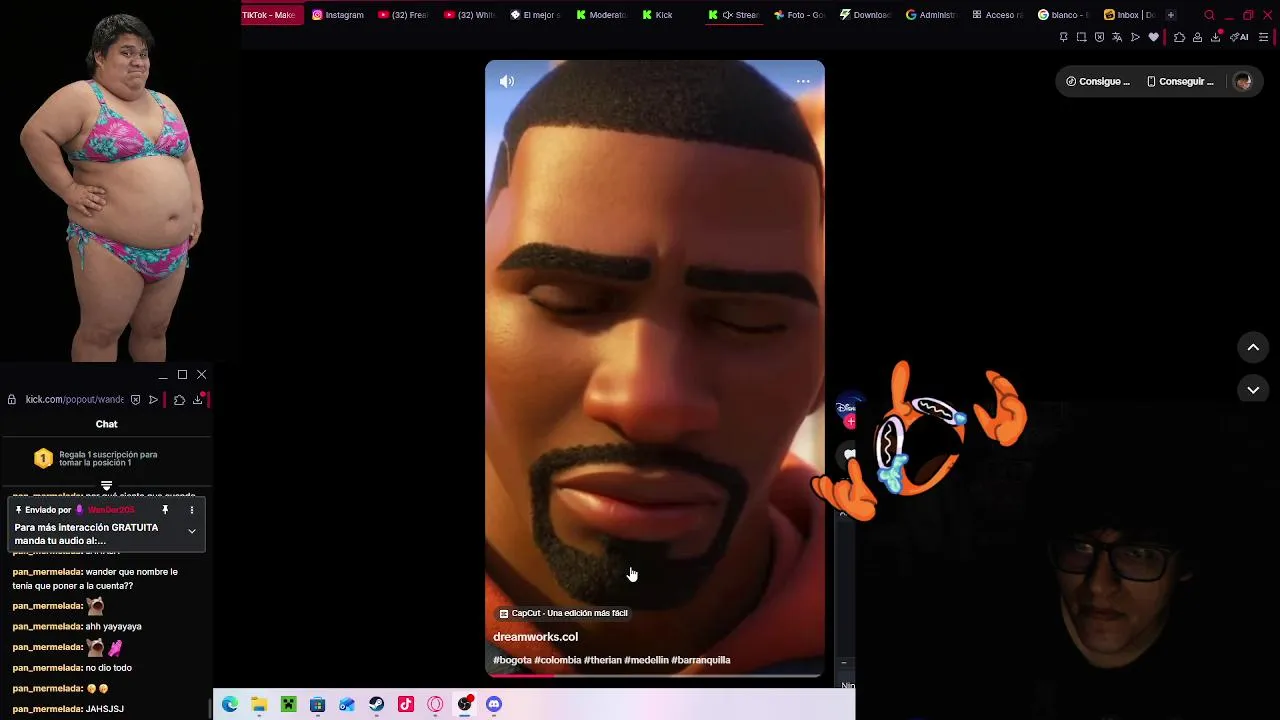Viewport: 1280px width, 720px height.
Task: Open Microsoft Store from taskbar
Action: 317,705
